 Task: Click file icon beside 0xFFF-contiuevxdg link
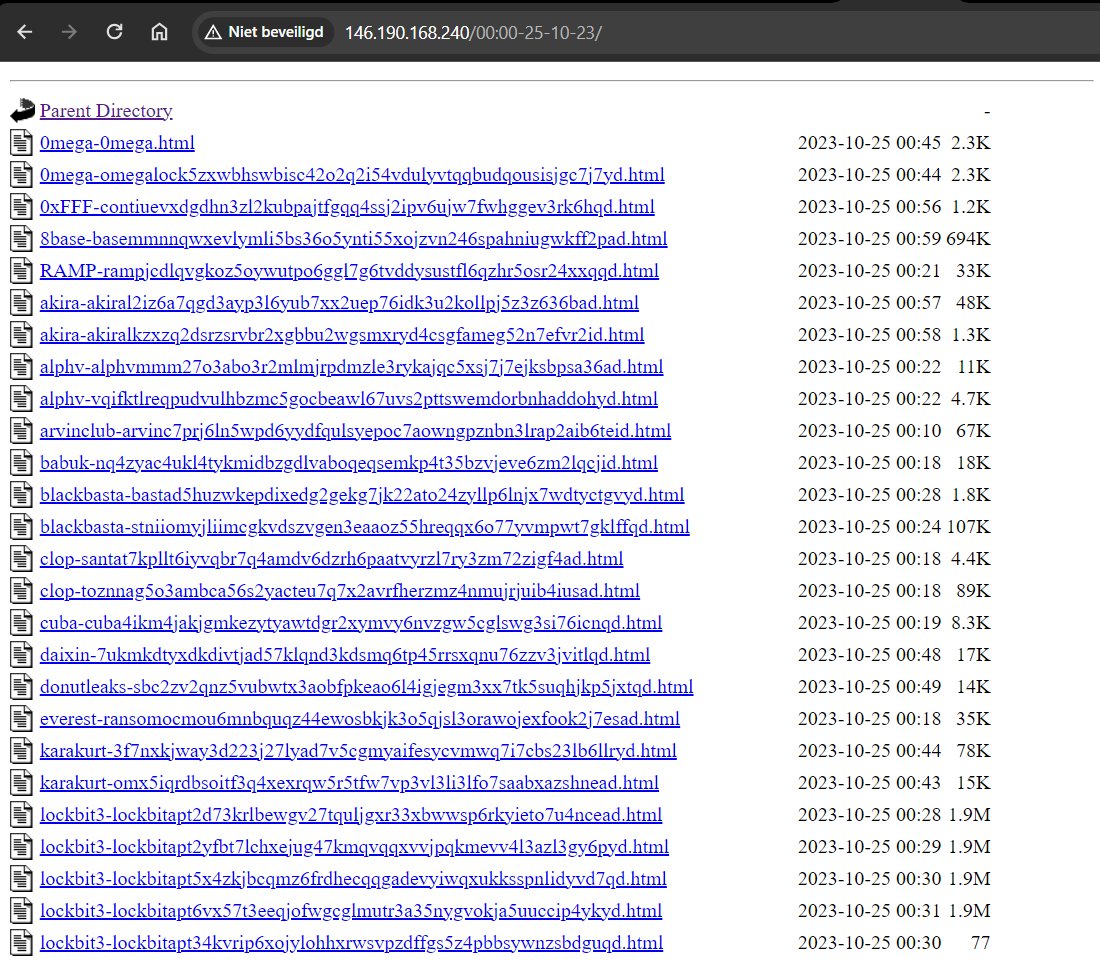22,207
